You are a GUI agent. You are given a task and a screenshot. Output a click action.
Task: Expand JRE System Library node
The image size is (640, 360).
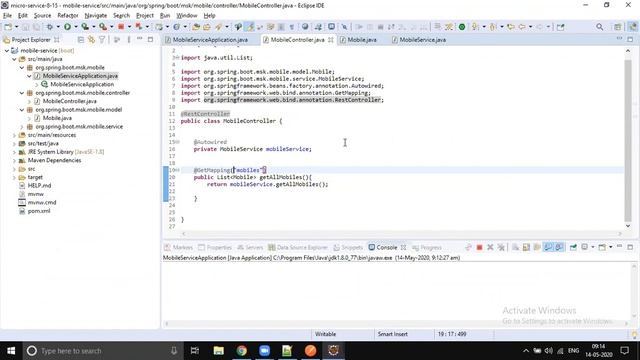[x=14, y=152]
